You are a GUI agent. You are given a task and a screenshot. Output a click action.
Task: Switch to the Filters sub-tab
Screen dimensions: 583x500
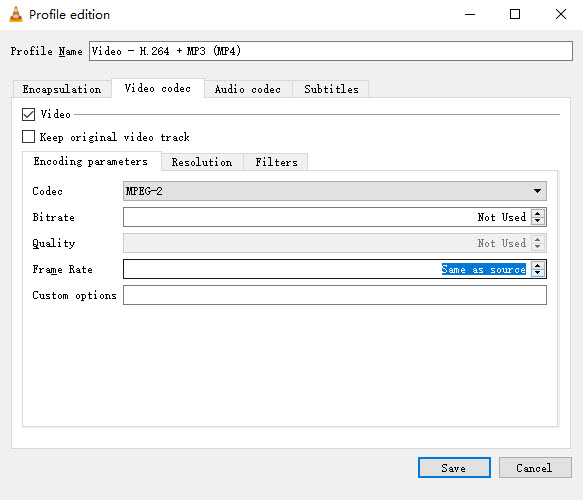pyautogui.click(x=276, y=162)
